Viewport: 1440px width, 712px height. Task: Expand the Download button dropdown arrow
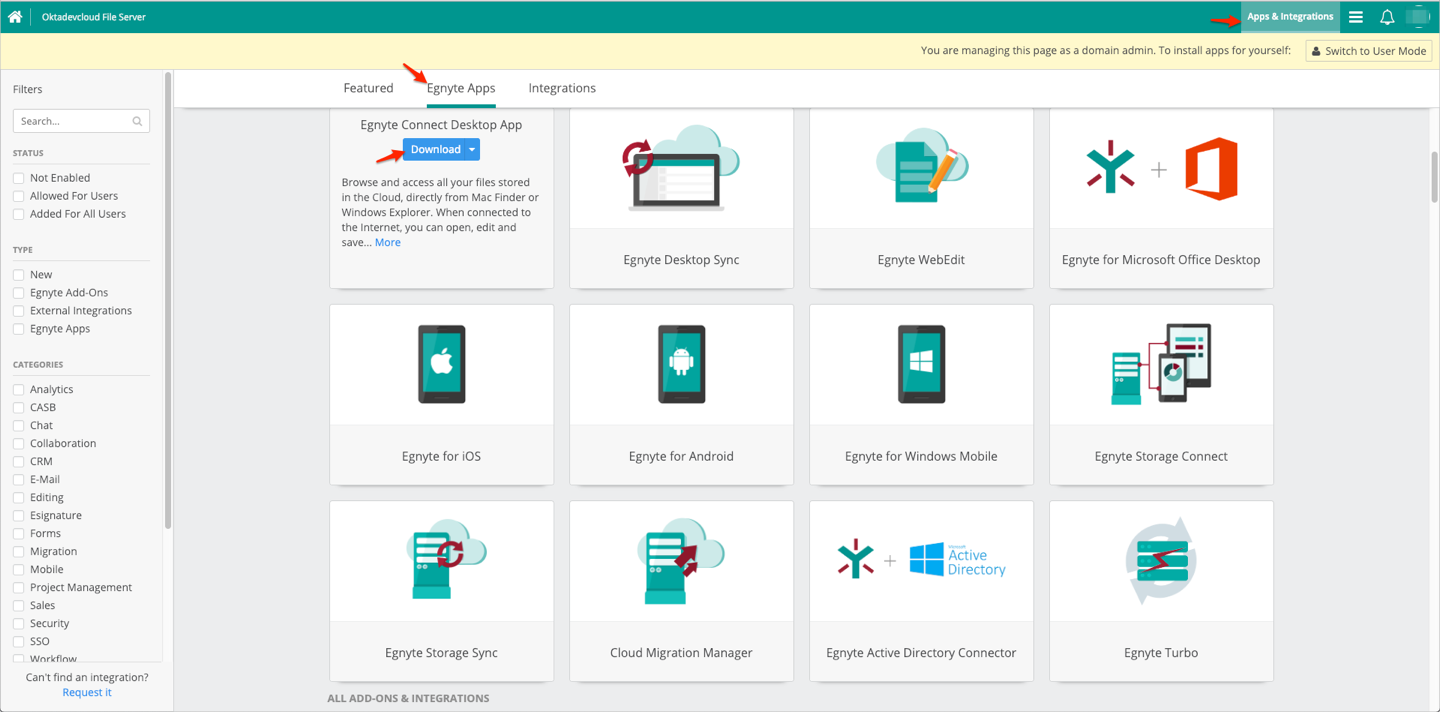point(472,150)
